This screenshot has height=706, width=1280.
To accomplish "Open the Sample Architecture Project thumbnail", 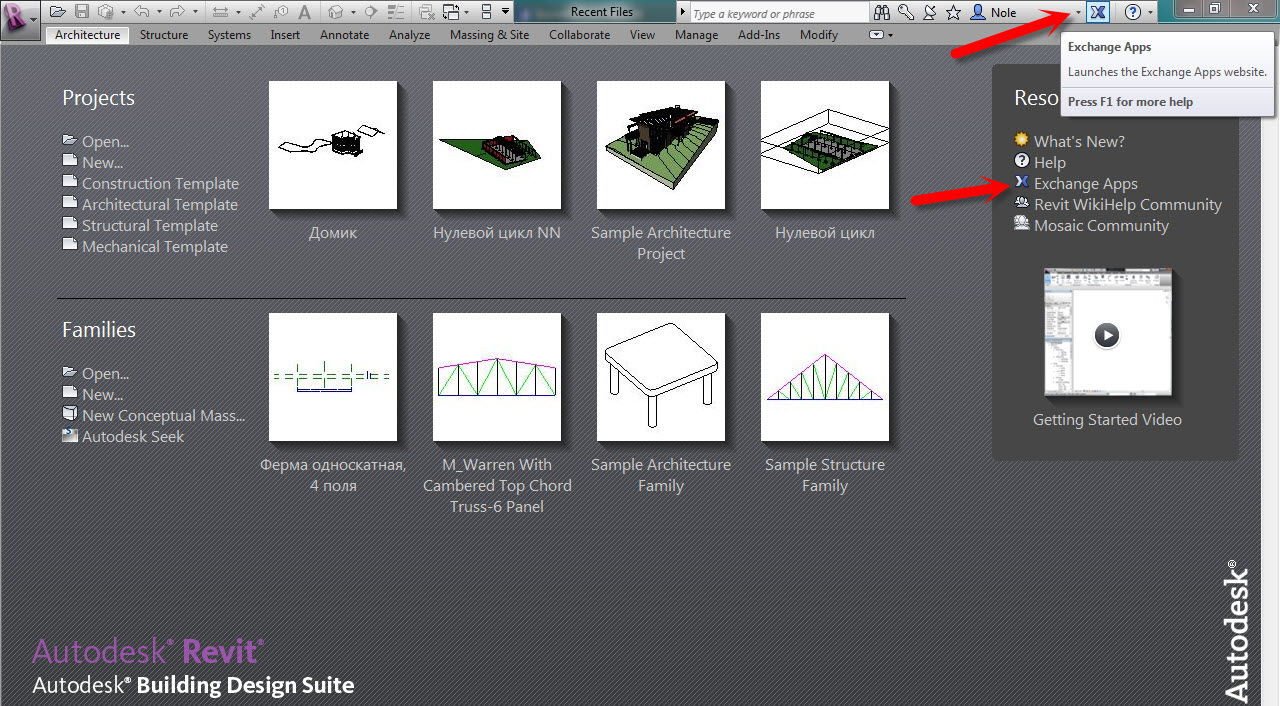I will 661,145.
